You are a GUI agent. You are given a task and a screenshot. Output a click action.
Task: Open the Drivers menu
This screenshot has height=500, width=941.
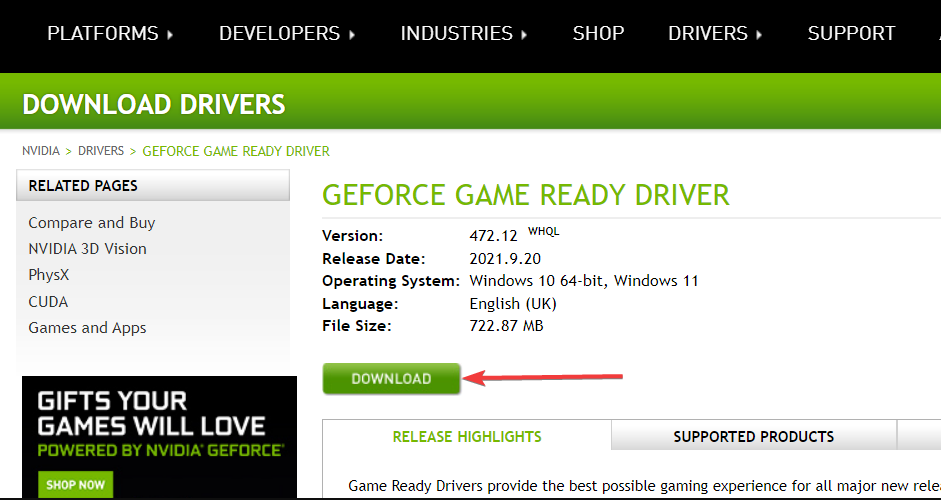[708, 34]
